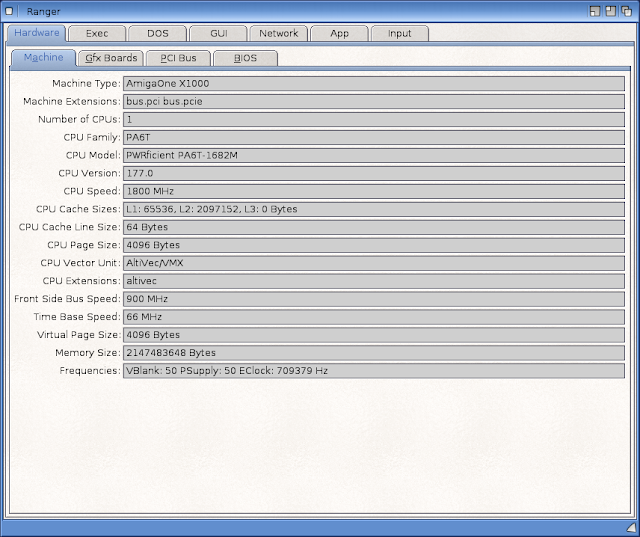Click the CPU Speed field showing 1800 MHz

coord(374,191)
